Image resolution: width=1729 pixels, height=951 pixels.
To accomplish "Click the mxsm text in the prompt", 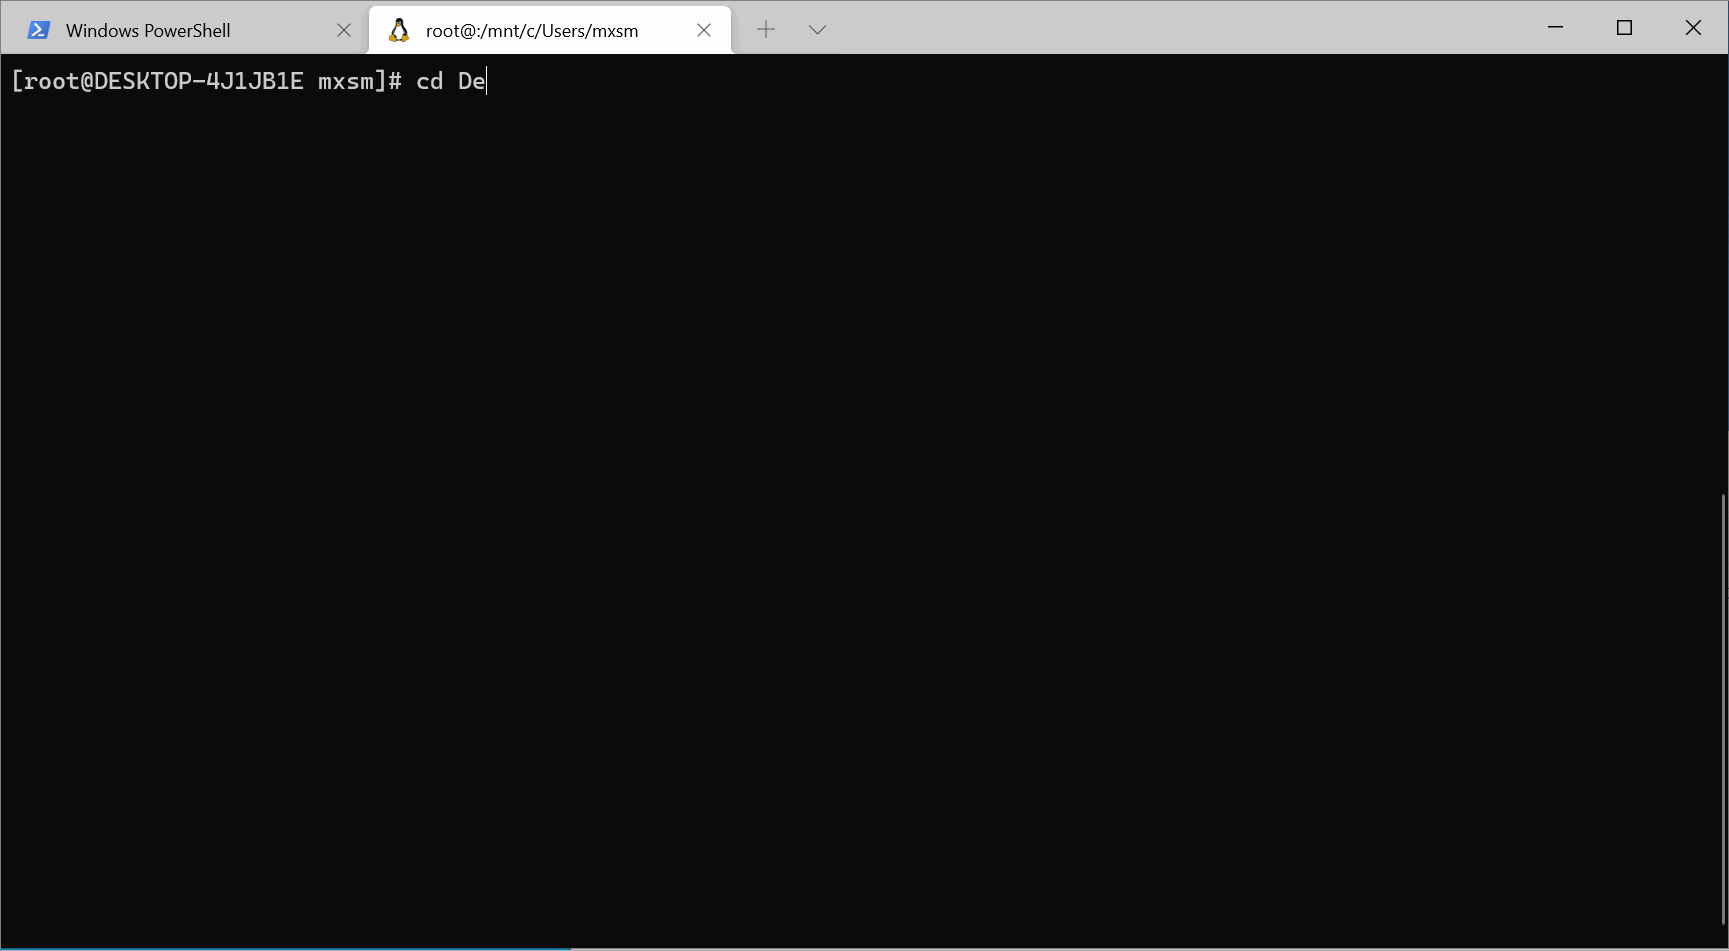I will [x=346, y=81].
